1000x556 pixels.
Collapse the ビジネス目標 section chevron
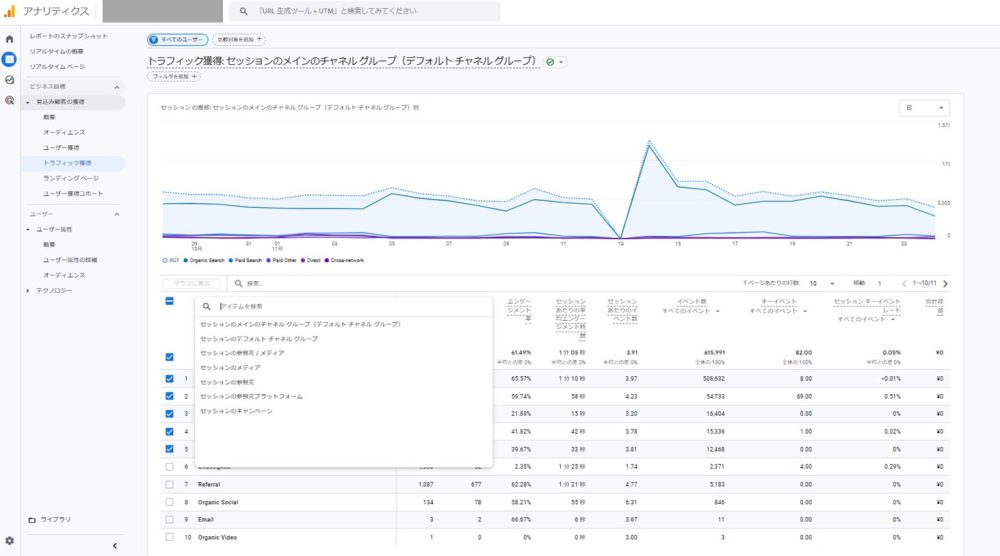117,87
